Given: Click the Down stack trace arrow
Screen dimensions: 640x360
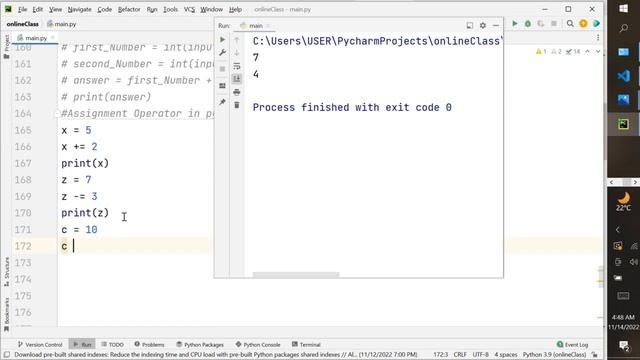Looking at the screenshot, I should pos(237,53).
